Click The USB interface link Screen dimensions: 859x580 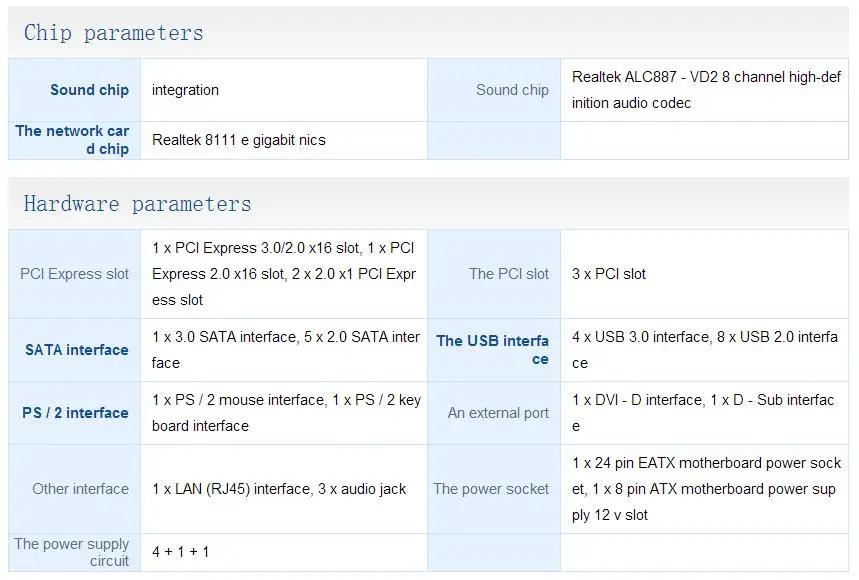point(492,350)
